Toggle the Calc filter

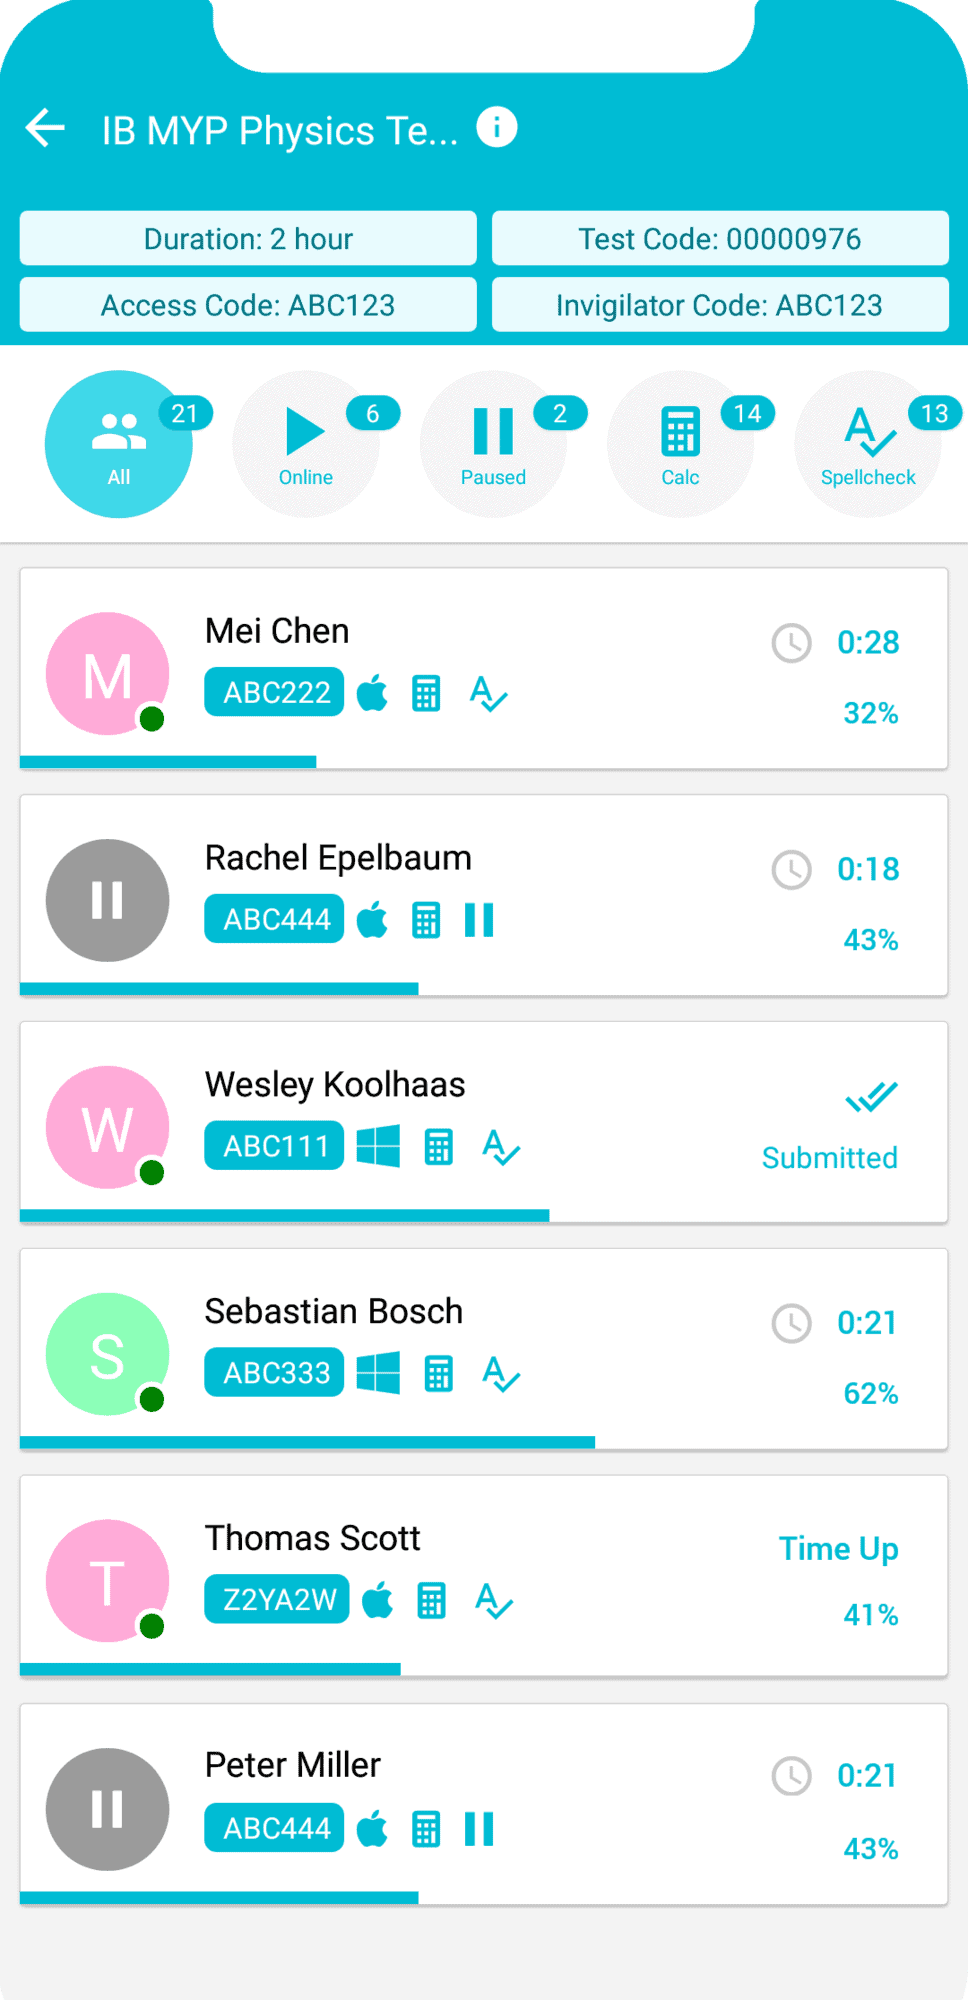(x=680, y=444)
